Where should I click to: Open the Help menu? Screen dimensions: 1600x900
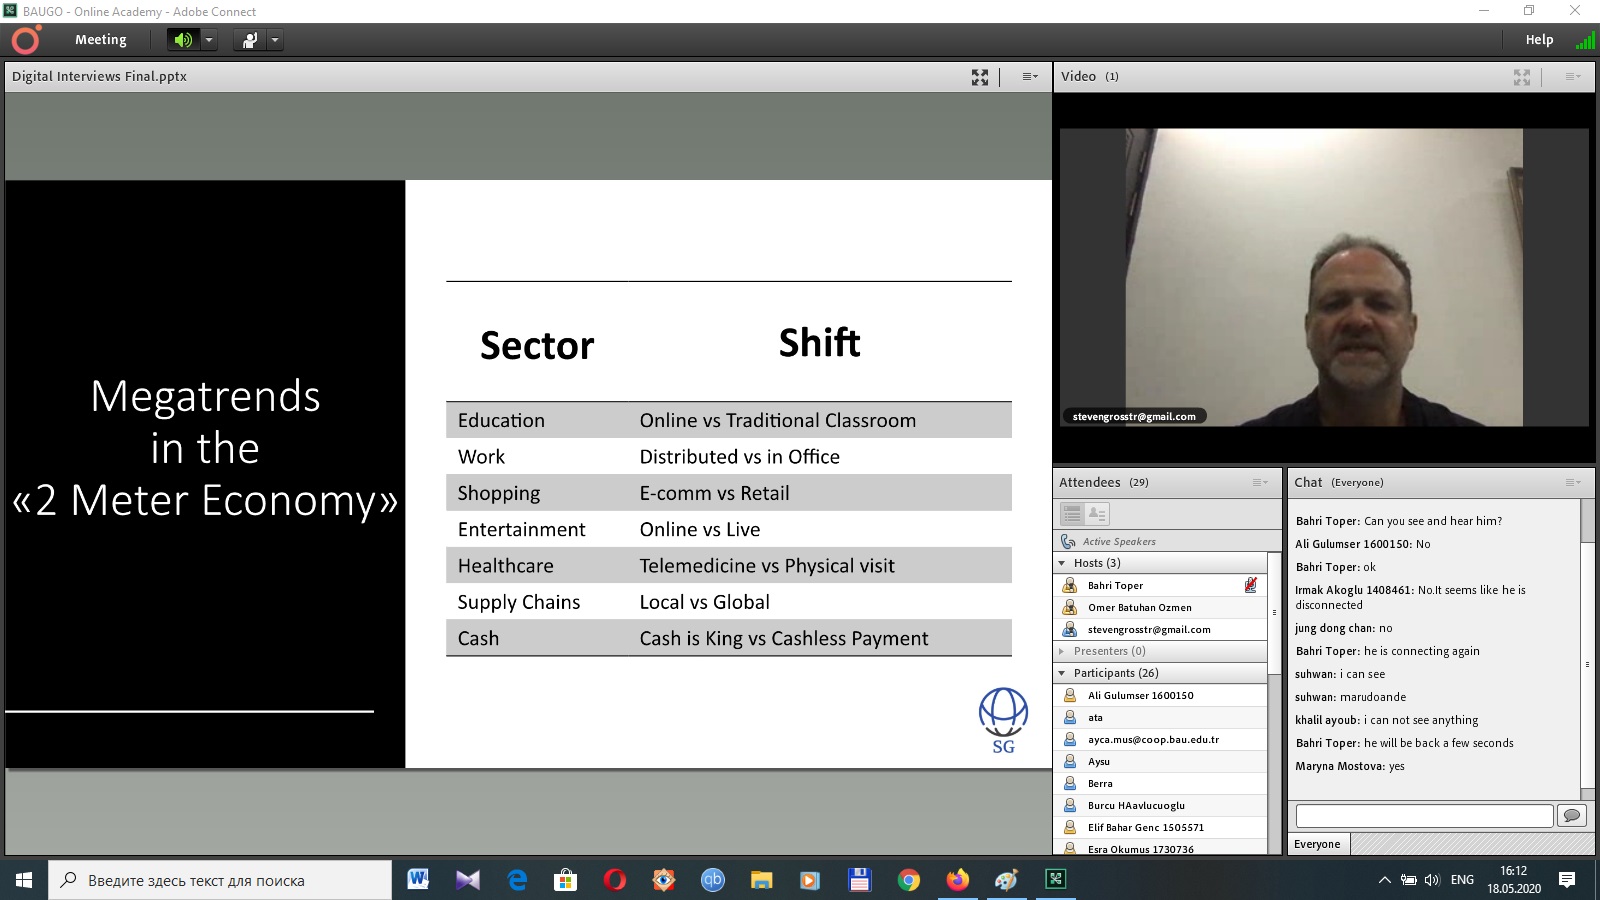[x=1538, y=40]
